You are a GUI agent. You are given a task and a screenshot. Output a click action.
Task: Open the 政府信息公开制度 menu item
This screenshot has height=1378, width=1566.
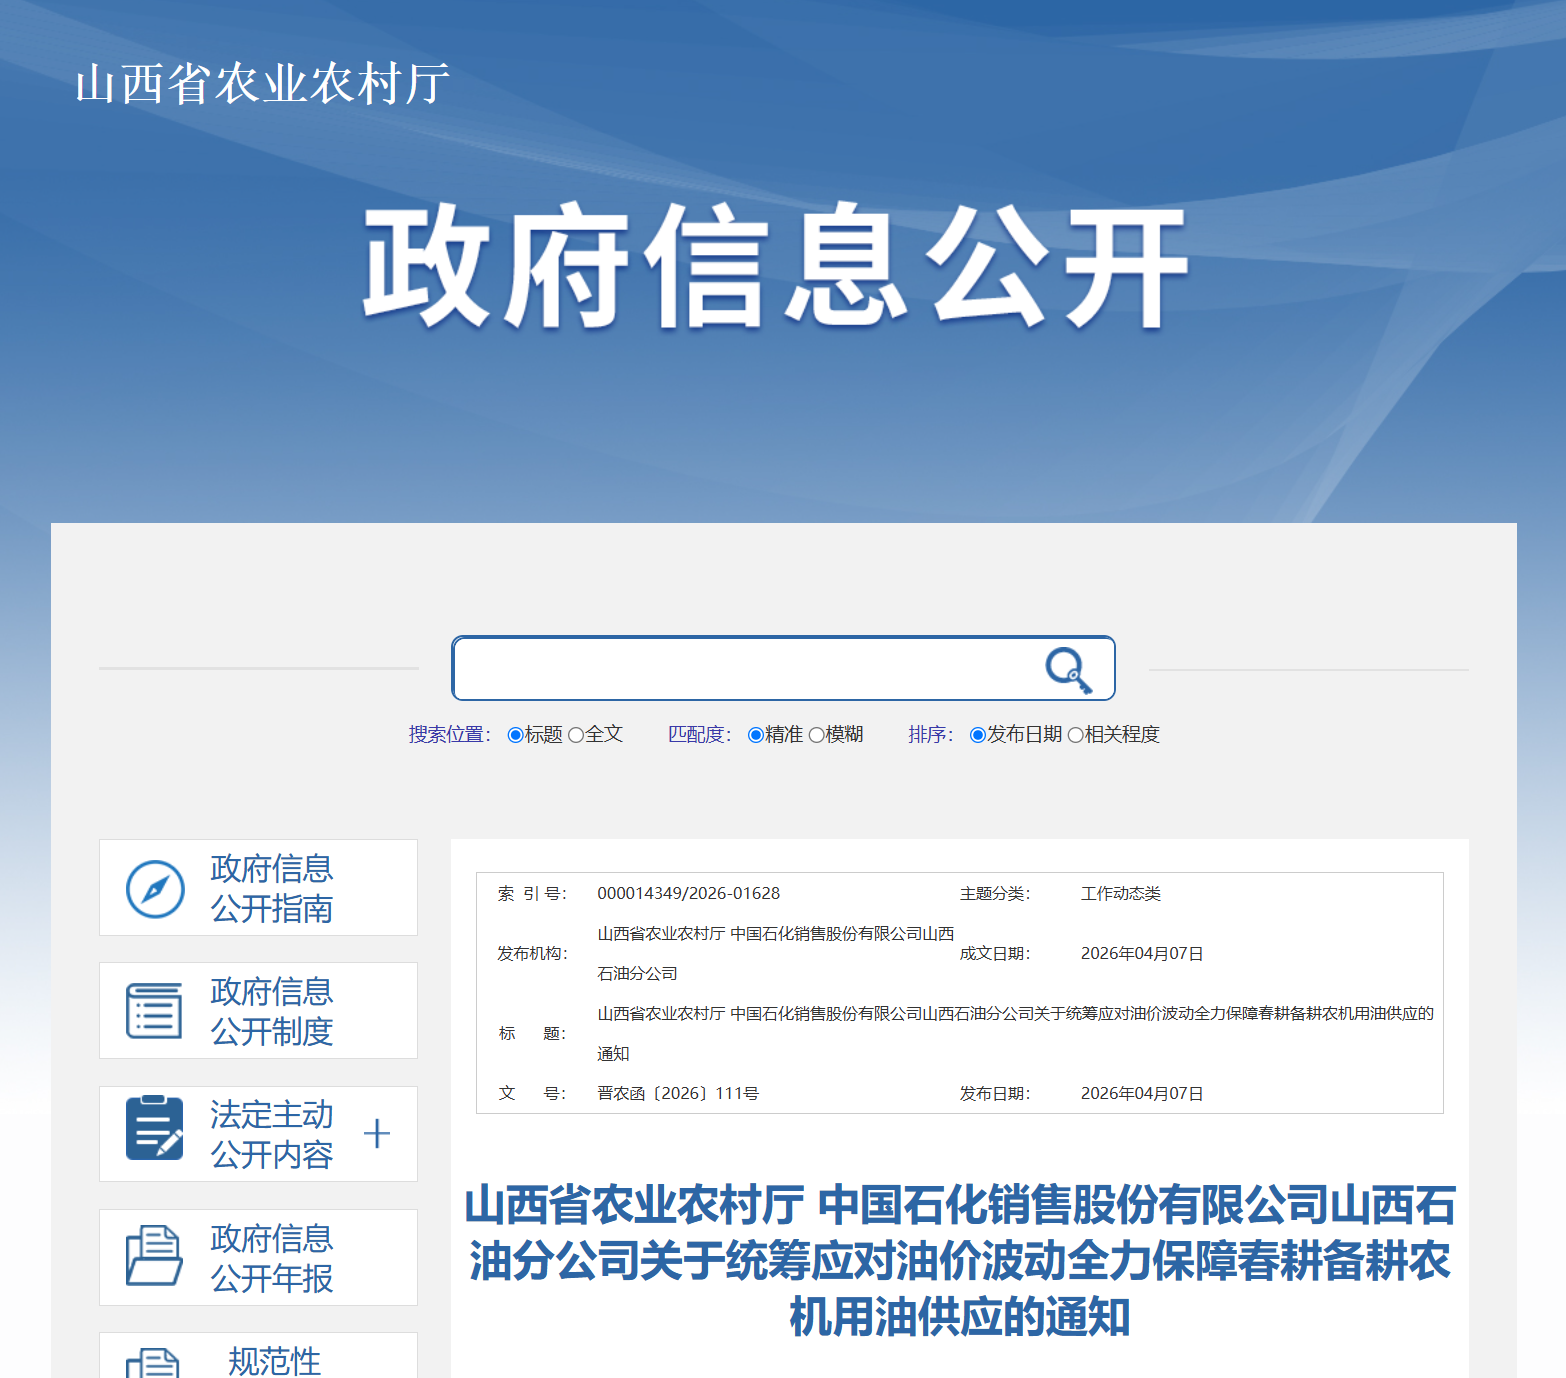coord(271,1011)
